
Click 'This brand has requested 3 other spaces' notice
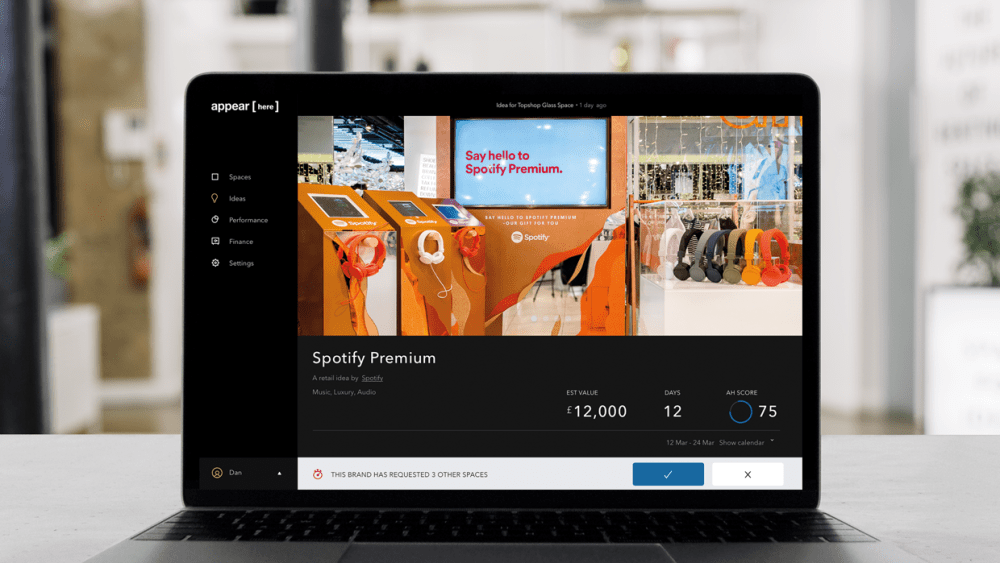[409, 474]
